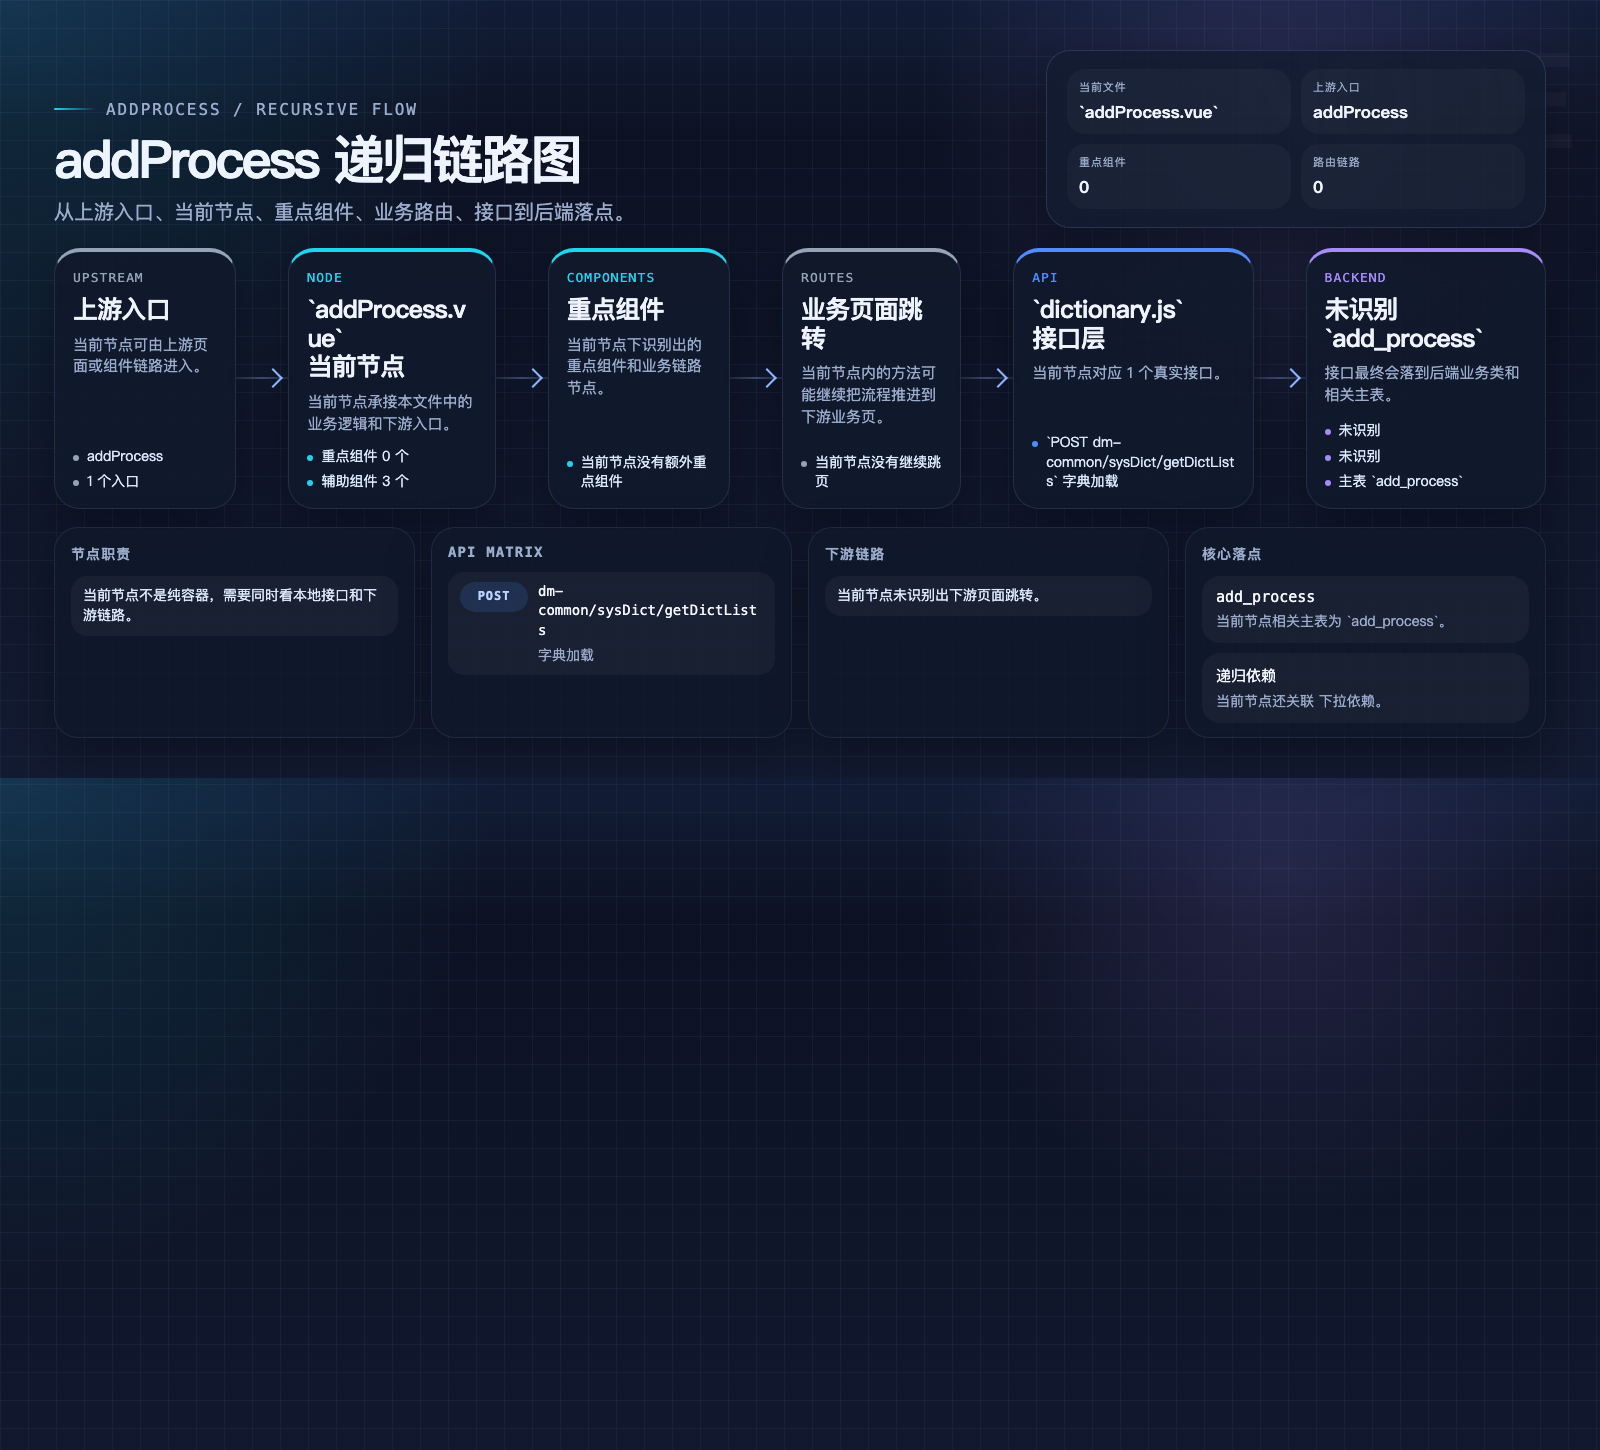The height and width of the screenshot is (1450, 1600).
Task: Click the 重点组件 count tile showing 0
Action: (1178, 176)
